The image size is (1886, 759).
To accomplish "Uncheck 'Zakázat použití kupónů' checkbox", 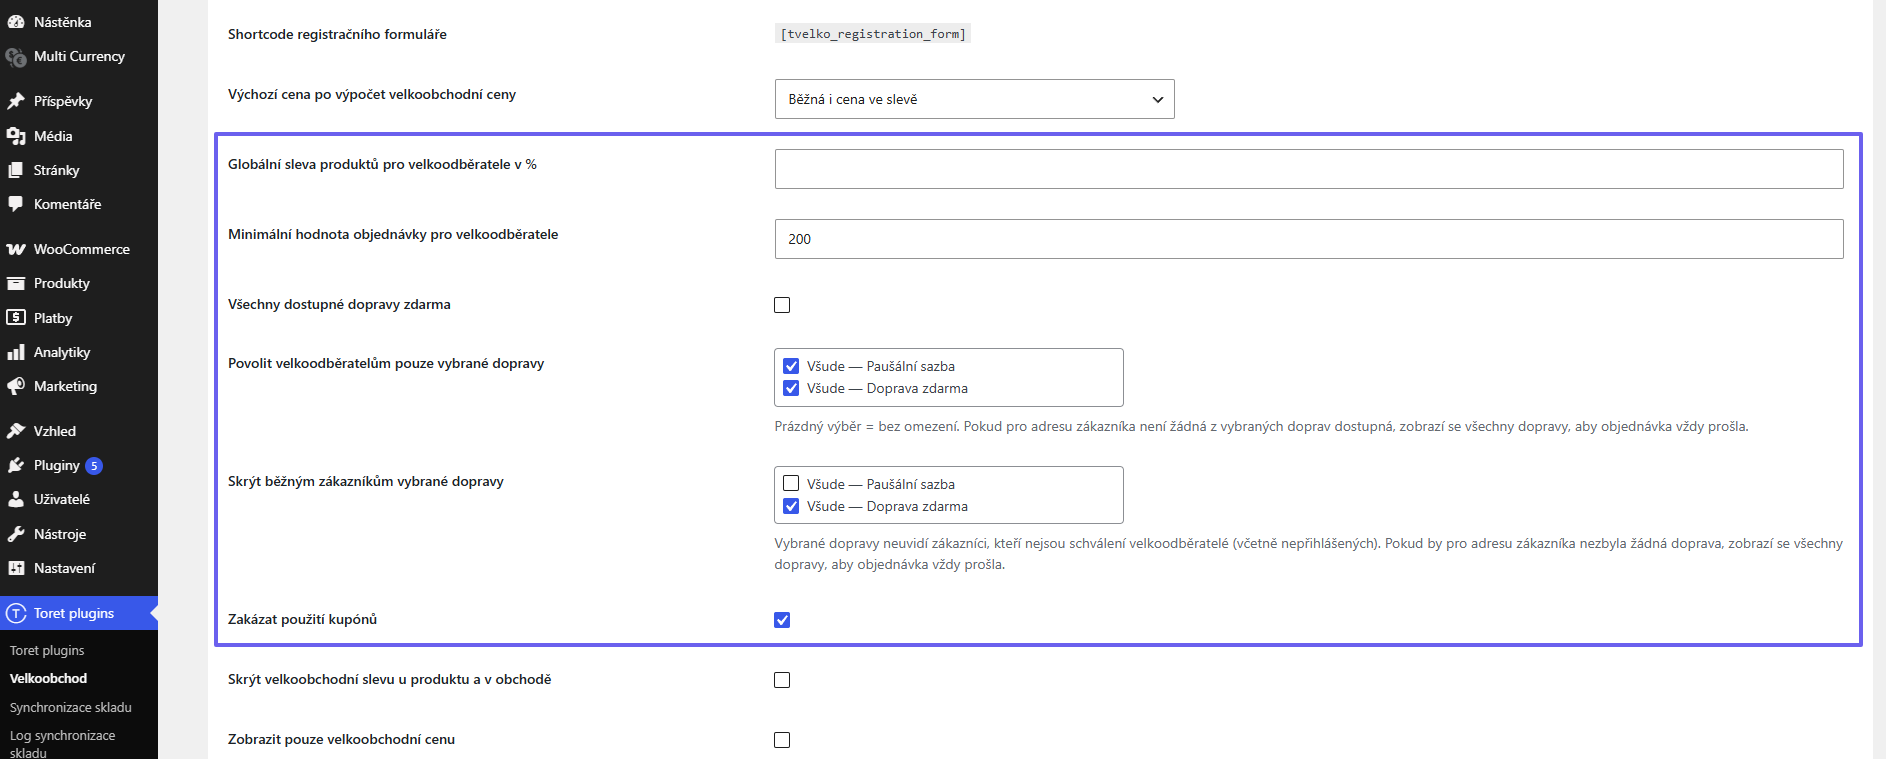I will click(x=782, y=620).
